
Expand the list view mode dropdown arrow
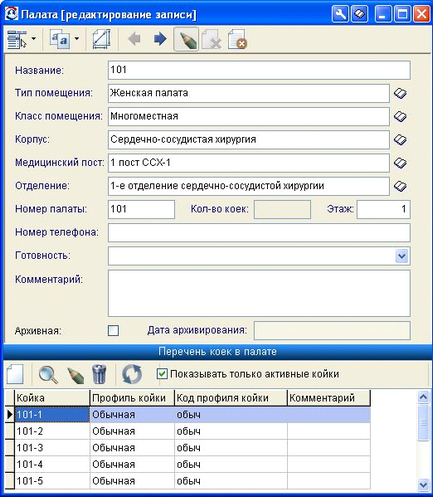click(x=33, y=39)
